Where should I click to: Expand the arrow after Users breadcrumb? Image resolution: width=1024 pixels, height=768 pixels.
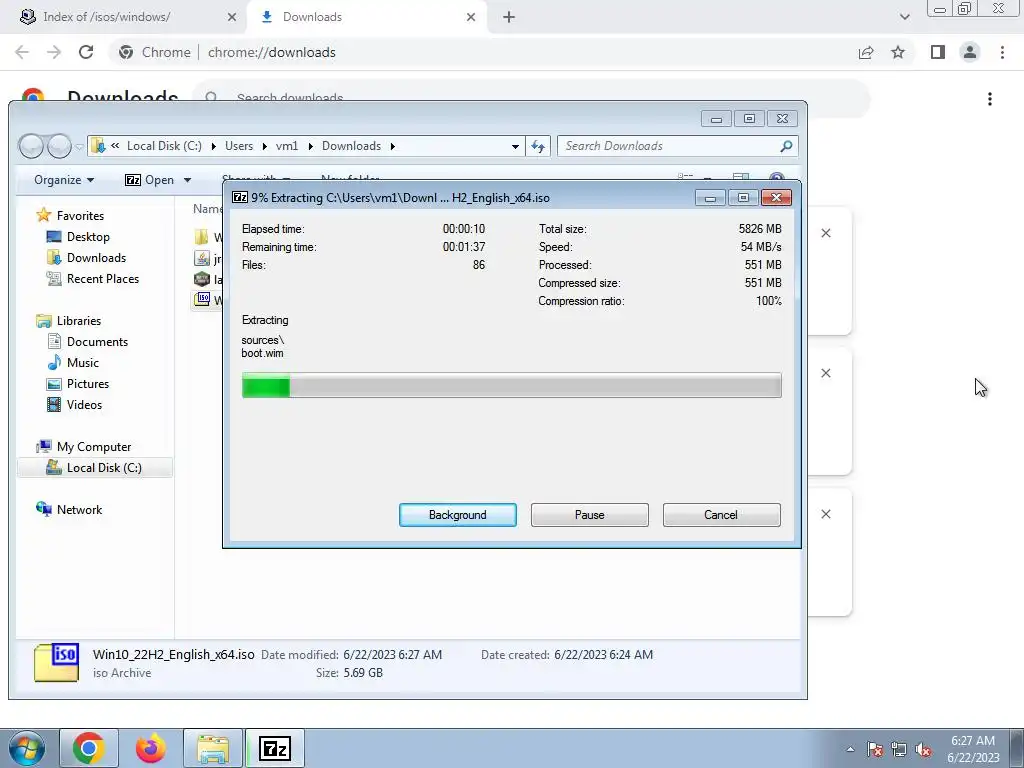coord(264,146)
